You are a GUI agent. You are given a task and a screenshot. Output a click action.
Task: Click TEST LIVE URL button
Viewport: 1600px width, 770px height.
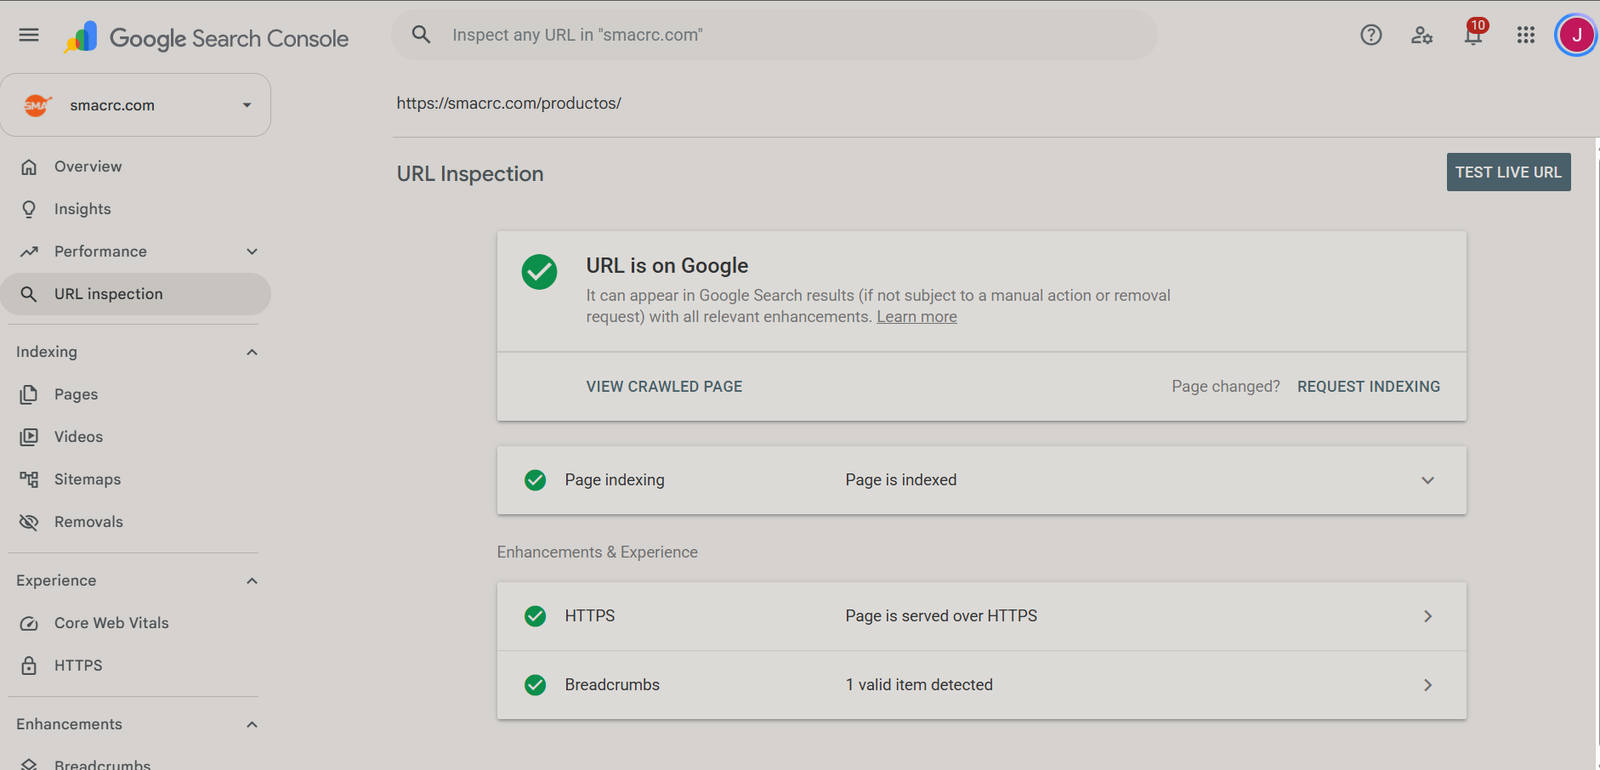click(1508, 172)
